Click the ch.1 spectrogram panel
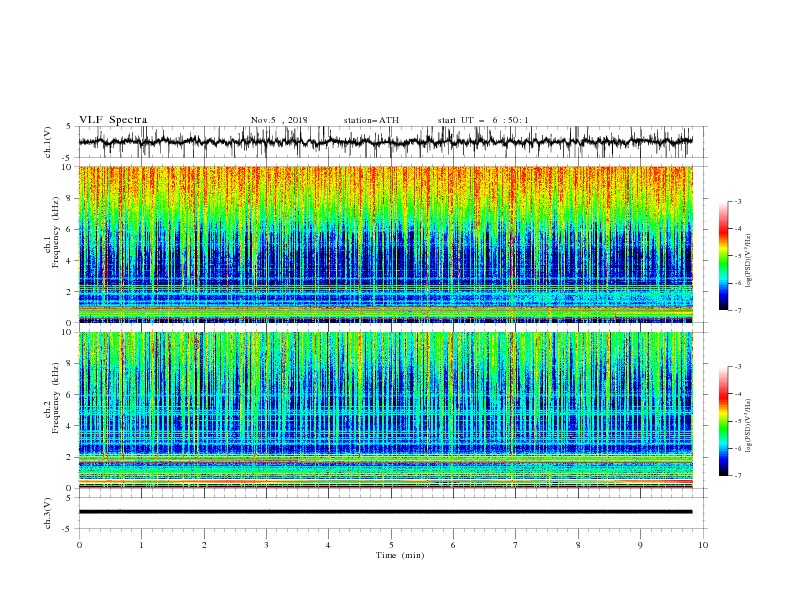This screenshot has width=792, height=612. (385, 244)
